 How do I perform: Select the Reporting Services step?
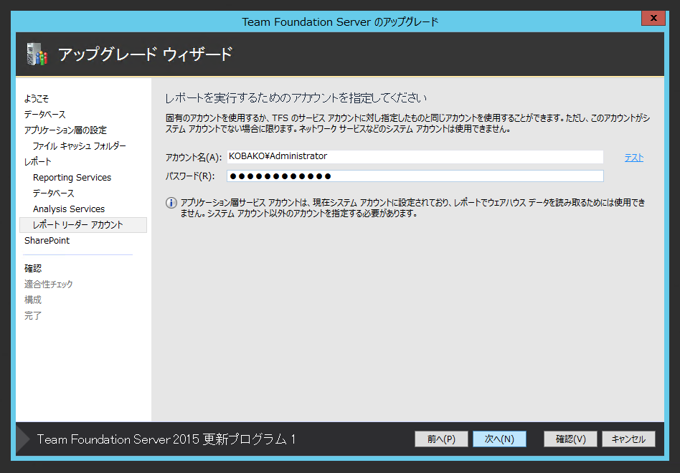tap(72, 177)
